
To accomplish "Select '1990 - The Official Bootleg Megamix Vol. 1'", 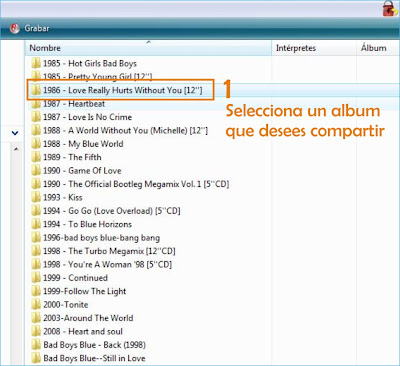I will [136, 184].
